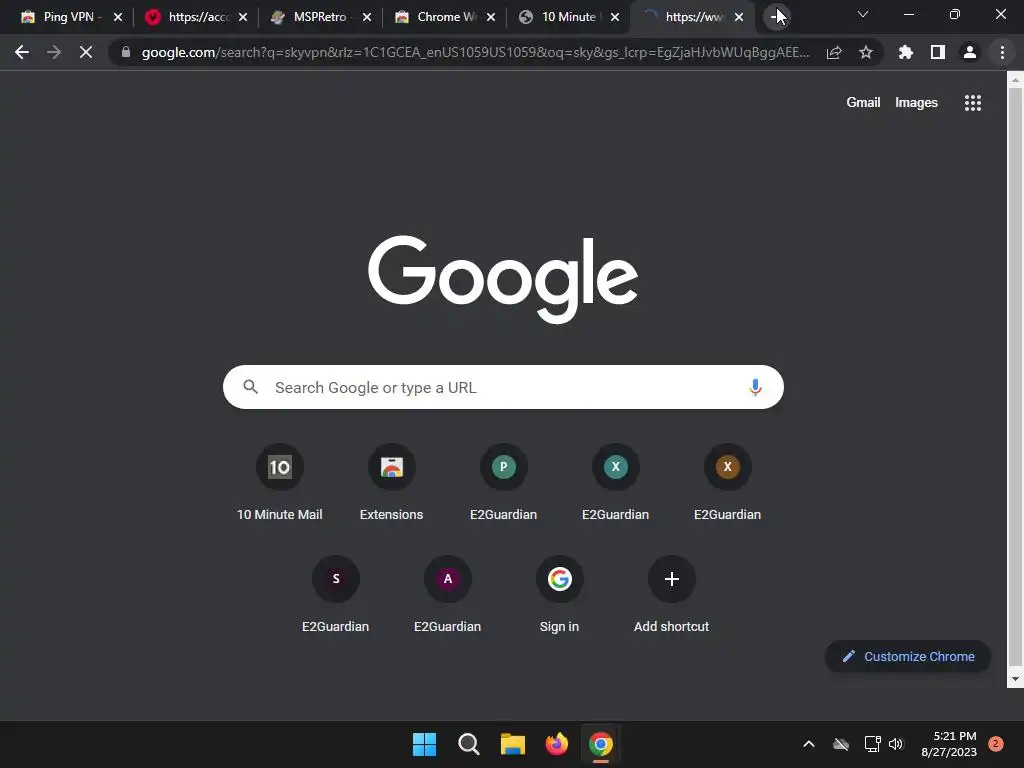Open the Extensions puzzle menu
This screenshot has height=768, width=1024.
click(x=906, y=52)
